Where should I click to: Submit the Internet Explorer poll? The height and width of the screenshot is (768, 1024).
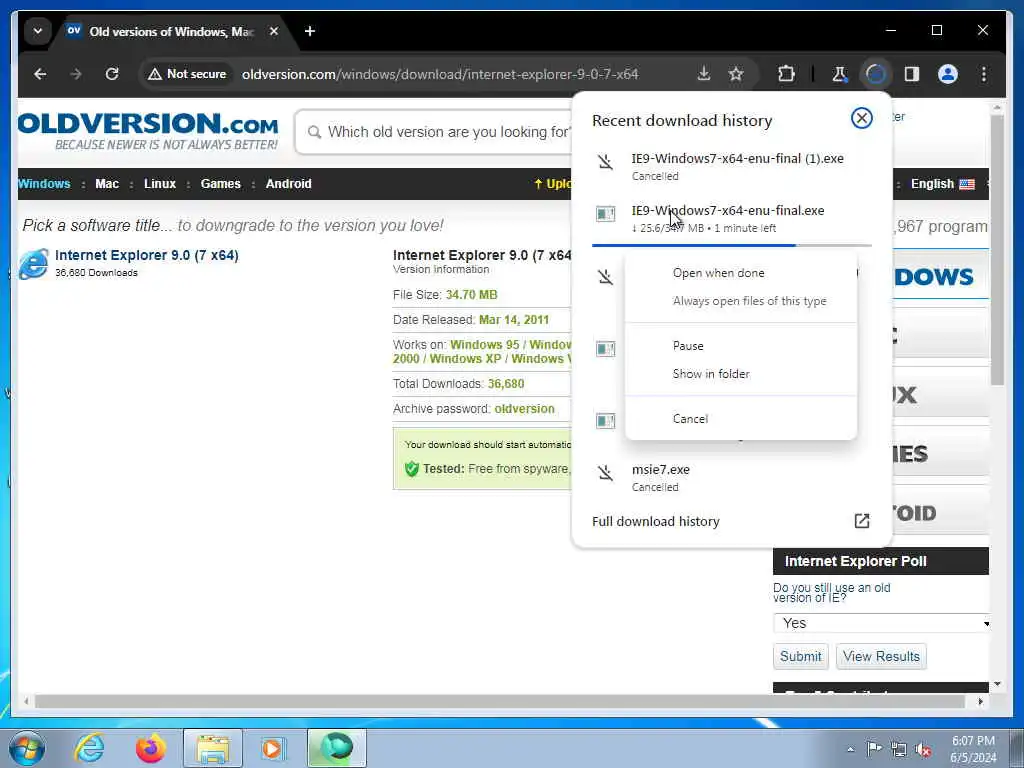(x=801, y=656)
